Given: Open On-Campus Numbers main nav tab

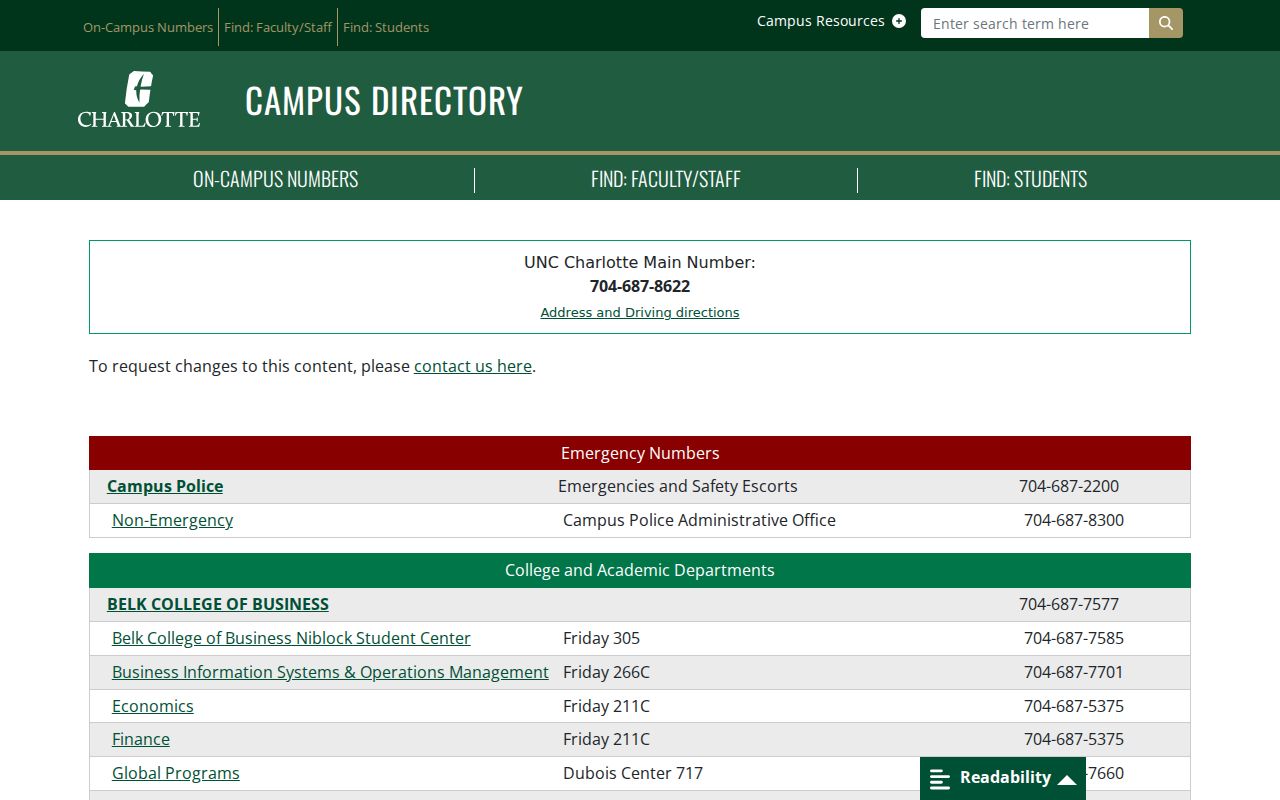Looking at the screenshot, I should pyautogui.click(x=275, y=179).
